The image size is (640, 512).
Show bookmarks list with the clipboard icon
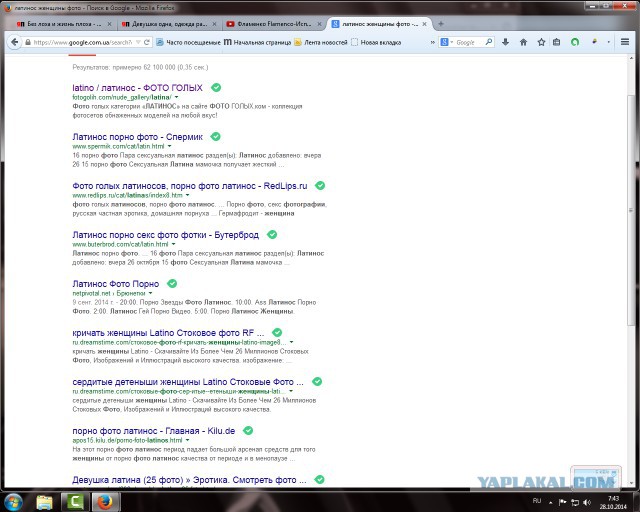(556, 42)
